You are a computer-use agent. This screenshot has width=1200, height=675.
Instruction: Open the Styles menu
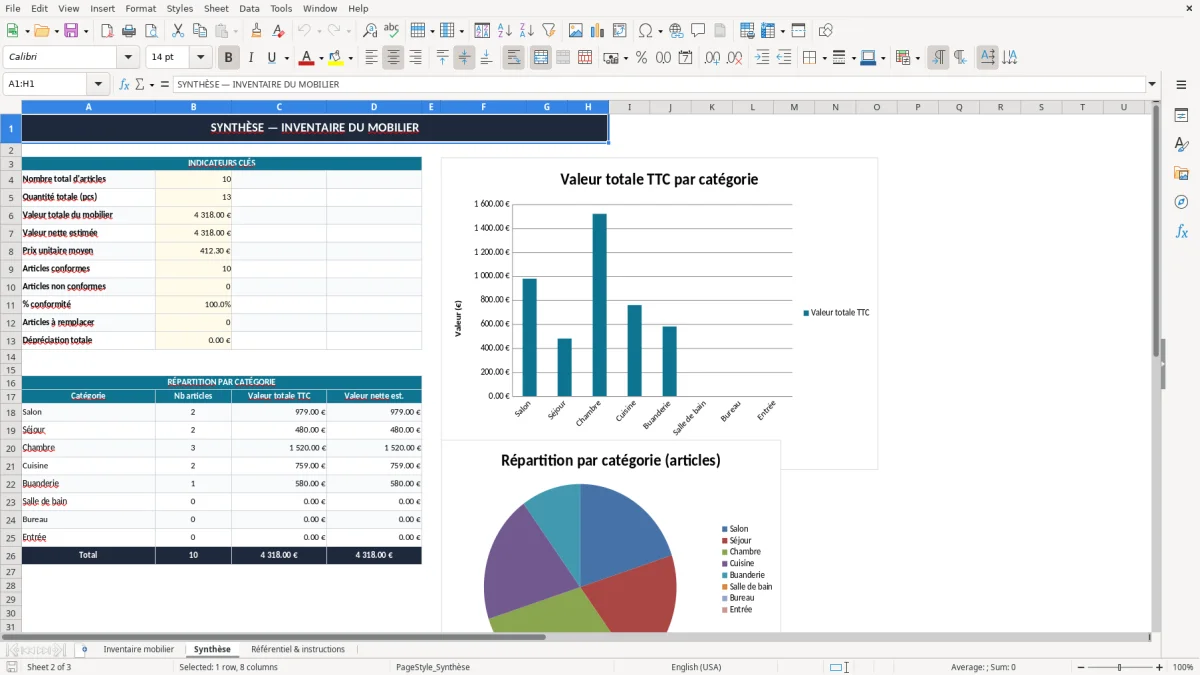click(180, 8)
